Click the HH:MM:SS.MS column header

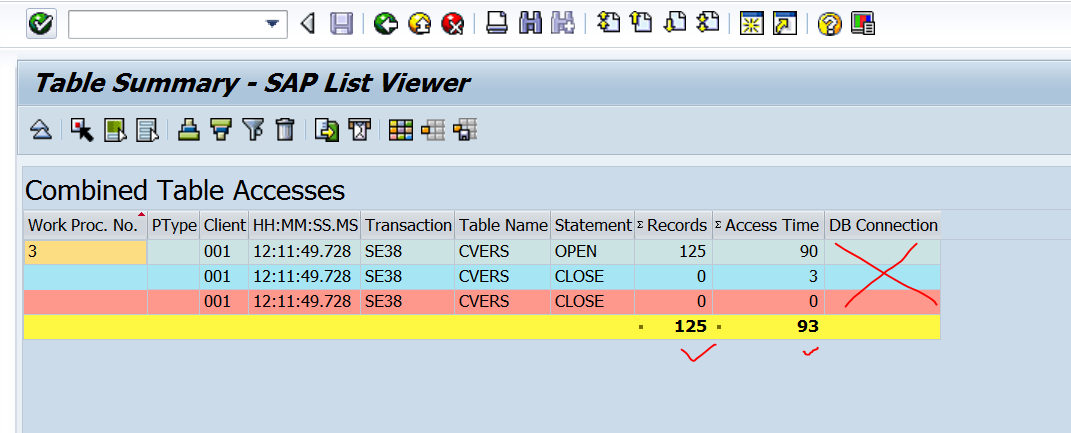click(x=305, y=225)
